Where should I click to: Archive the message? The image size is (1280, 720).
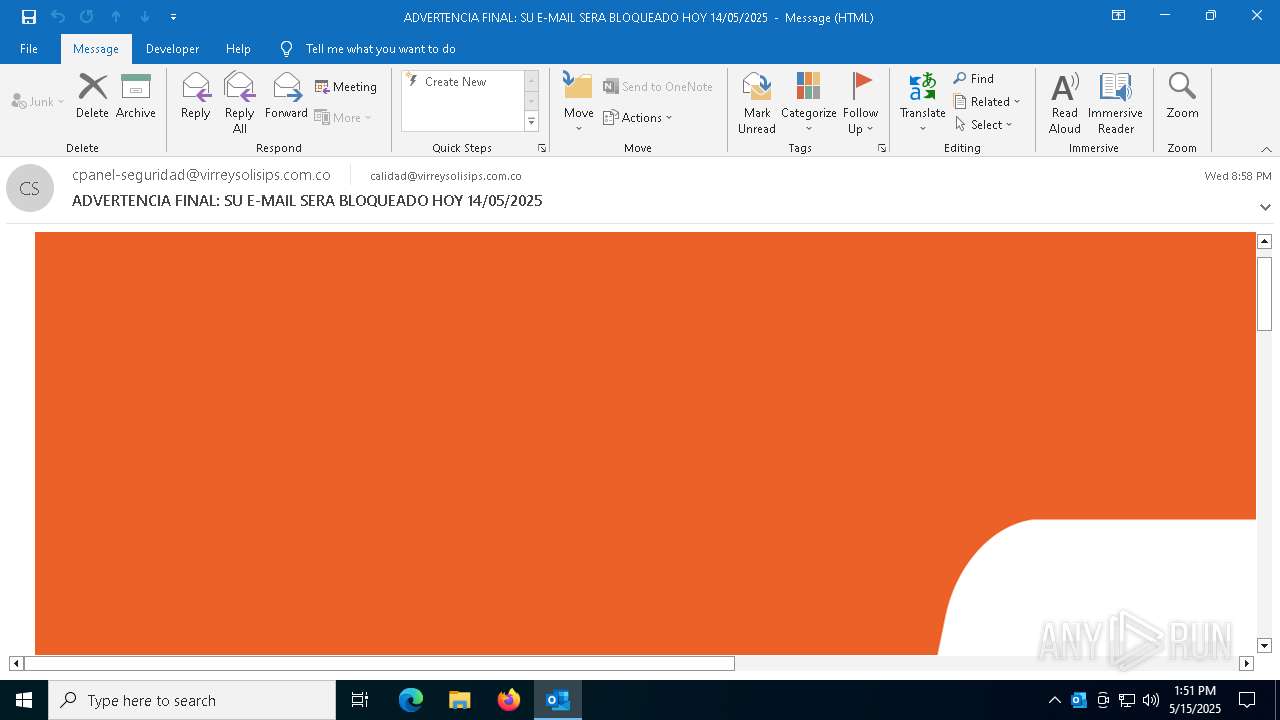[136, 97]
